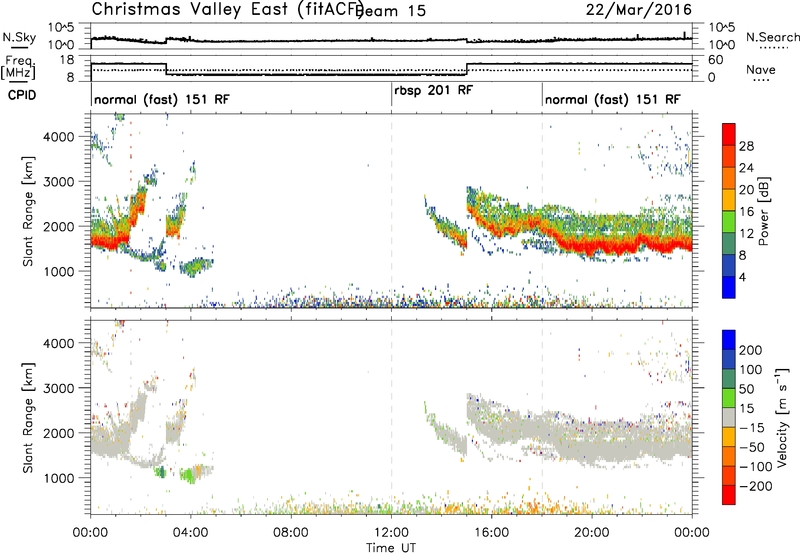Viewport: 800px width, 554px height.
Task: Click the gray band of the velocity color bar
Action: tap(729, 417)
